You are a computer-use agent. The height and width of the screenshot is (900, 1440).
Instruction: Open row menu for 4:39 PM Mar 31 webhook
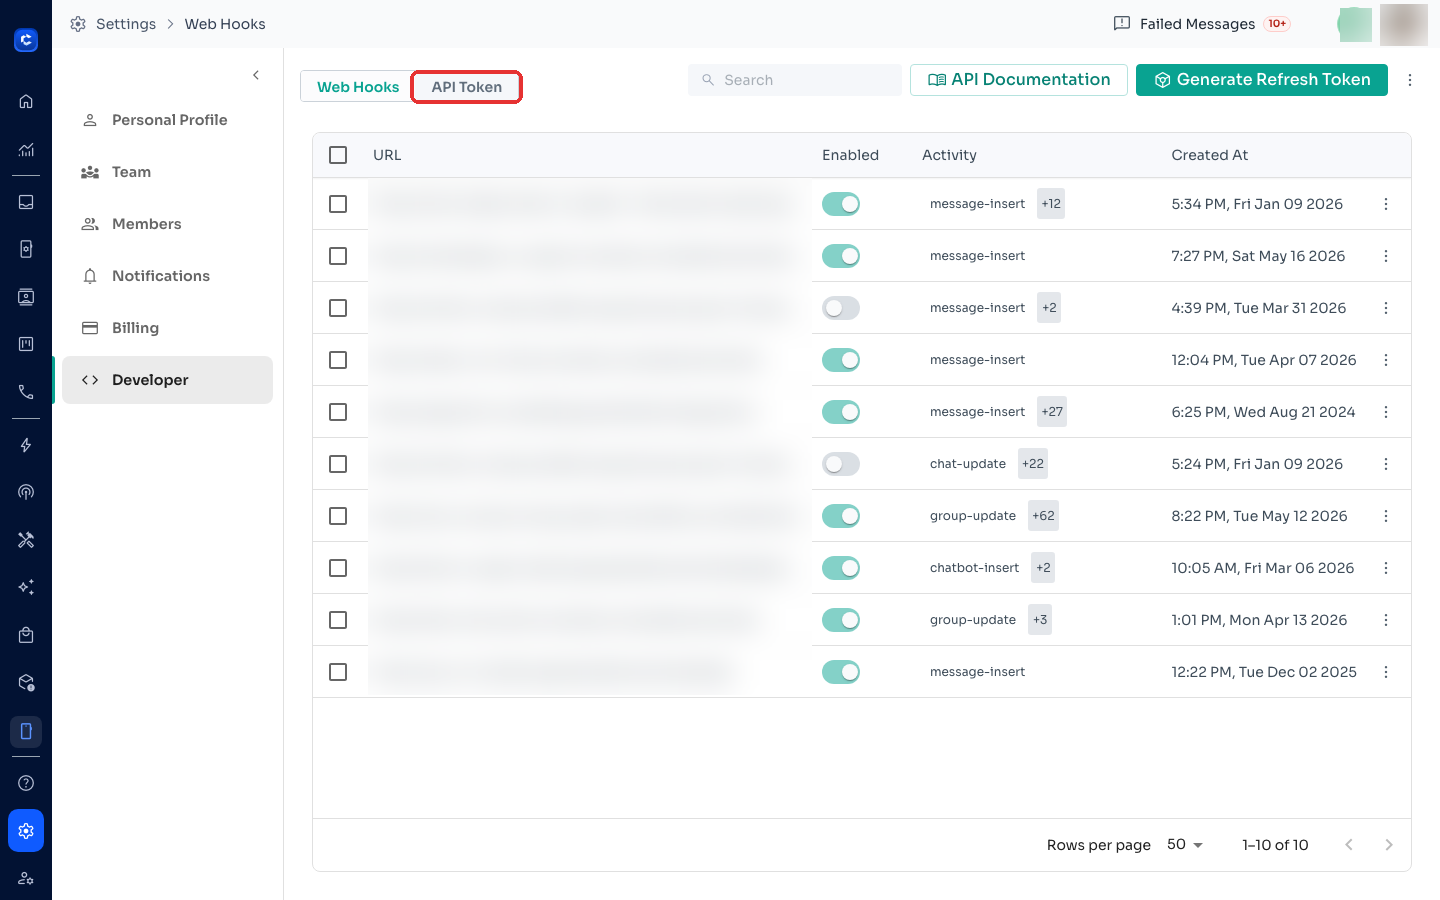pyautogui.click(x=1386, y=308)
